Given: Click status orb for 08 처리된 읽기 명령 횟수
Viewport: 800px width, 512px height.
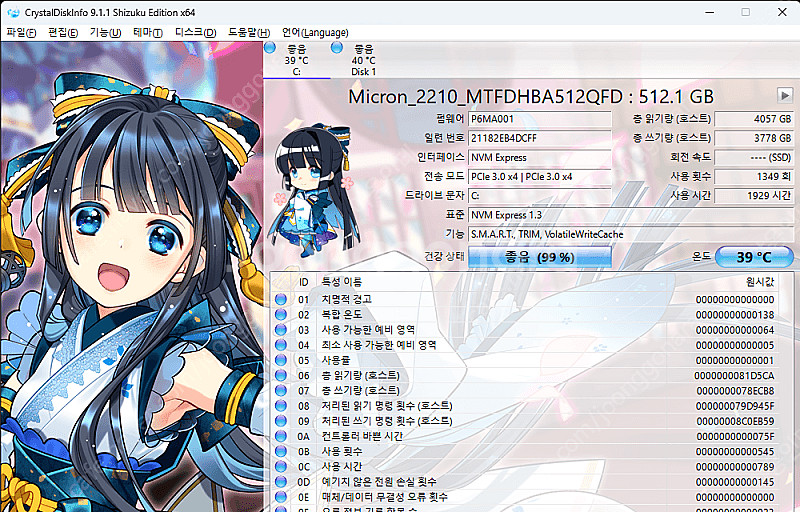Looking at the screenshot, I should pyautogui.click(x=281, y=406).
